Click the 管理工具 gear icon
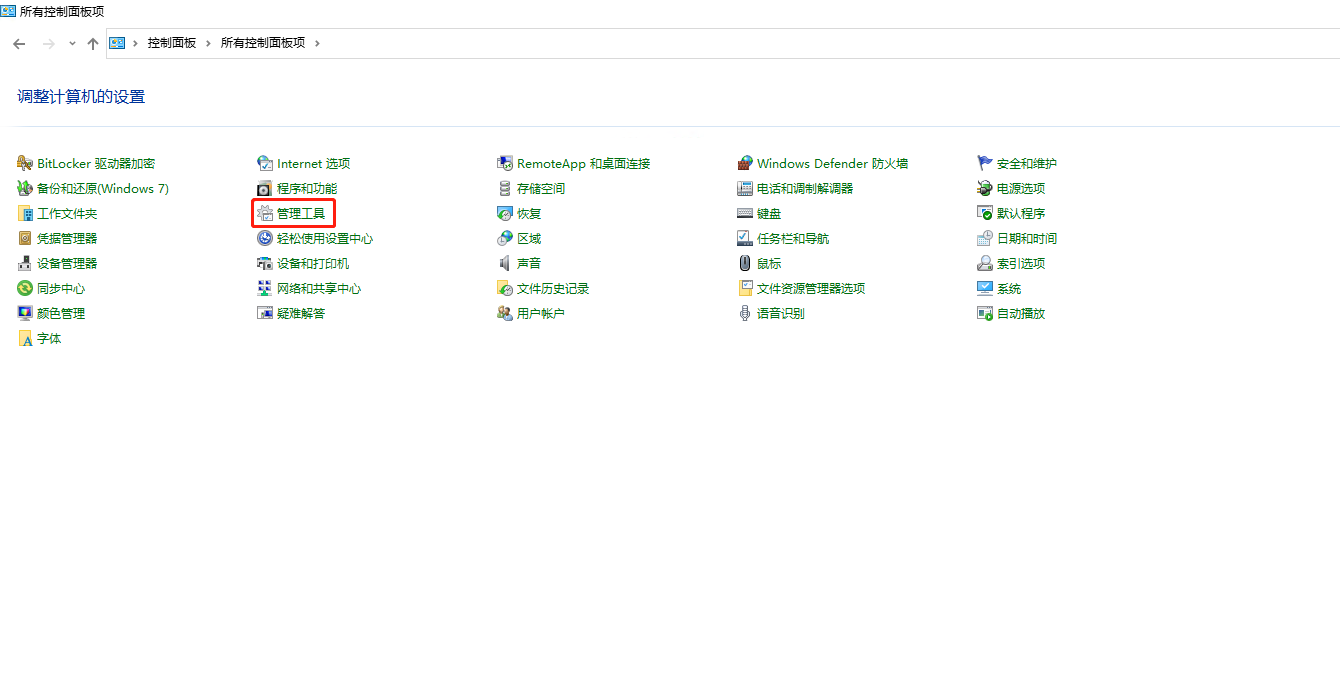 (x=265, y=213)
